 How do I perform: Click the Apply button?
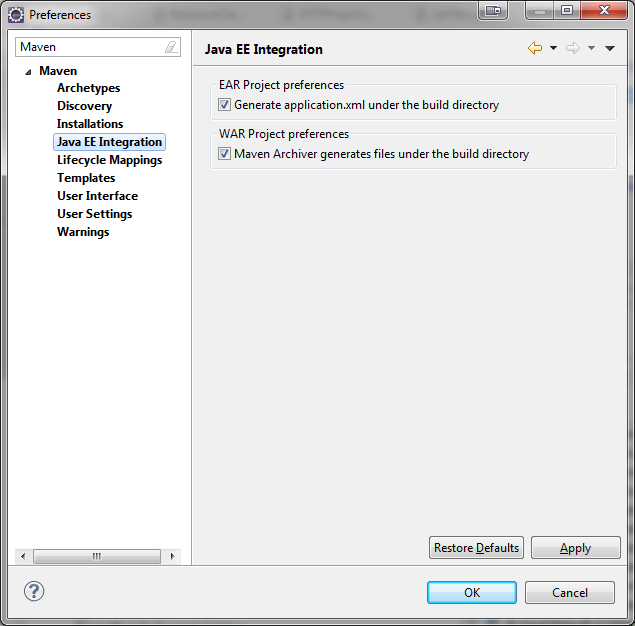click(x=575, y=547)
